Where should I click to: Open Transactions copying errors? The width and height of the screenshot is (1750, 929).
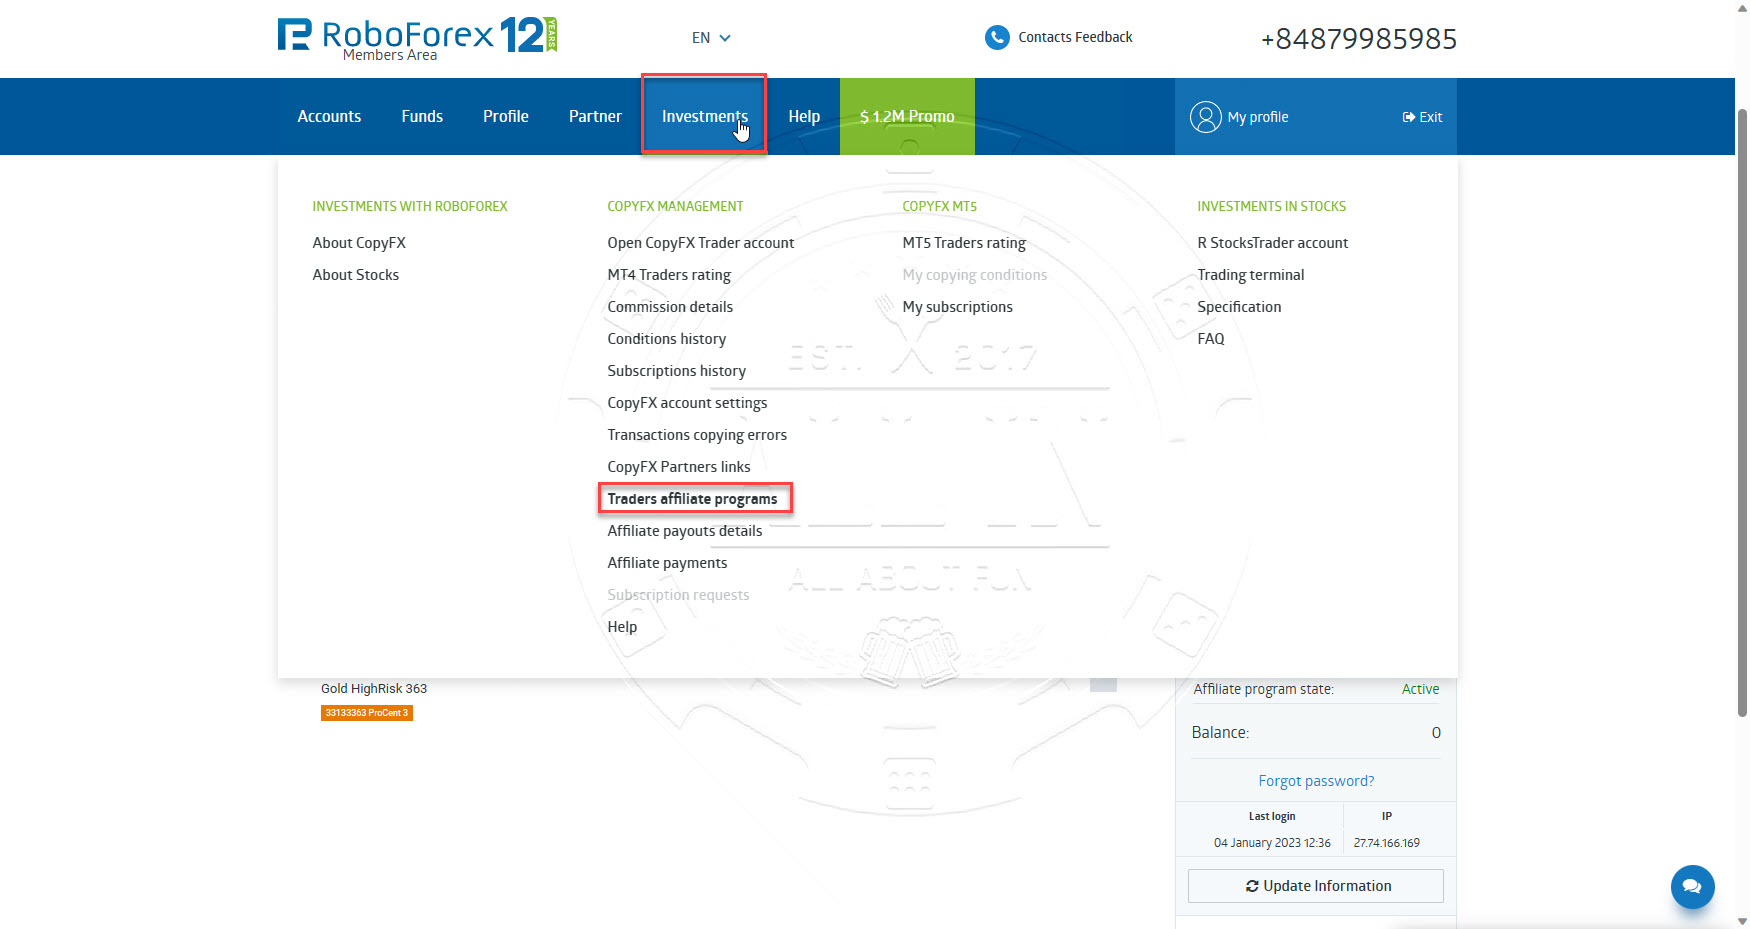click(697, 435)
